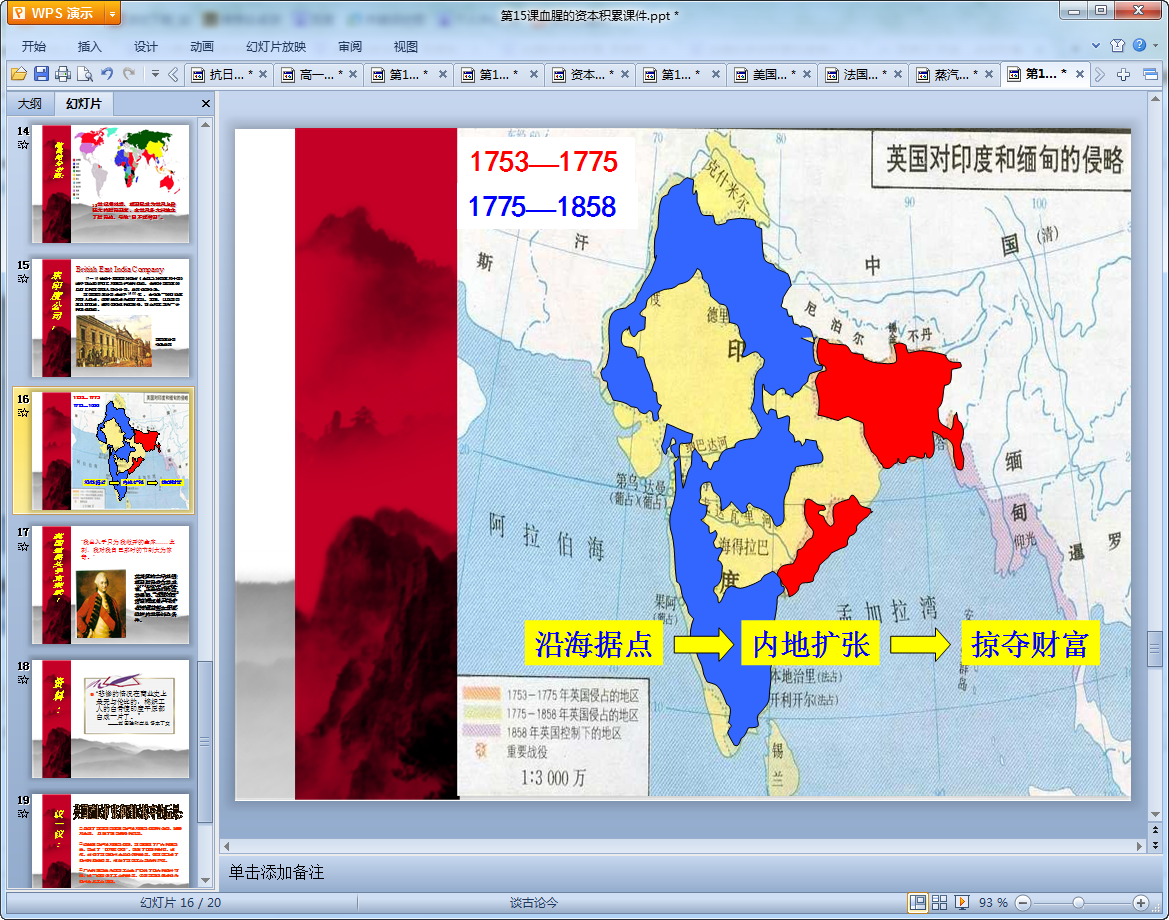Toggle animation star on slide 16
The width and height of the screenshot is (1169, 920).
tap(23, 412)
